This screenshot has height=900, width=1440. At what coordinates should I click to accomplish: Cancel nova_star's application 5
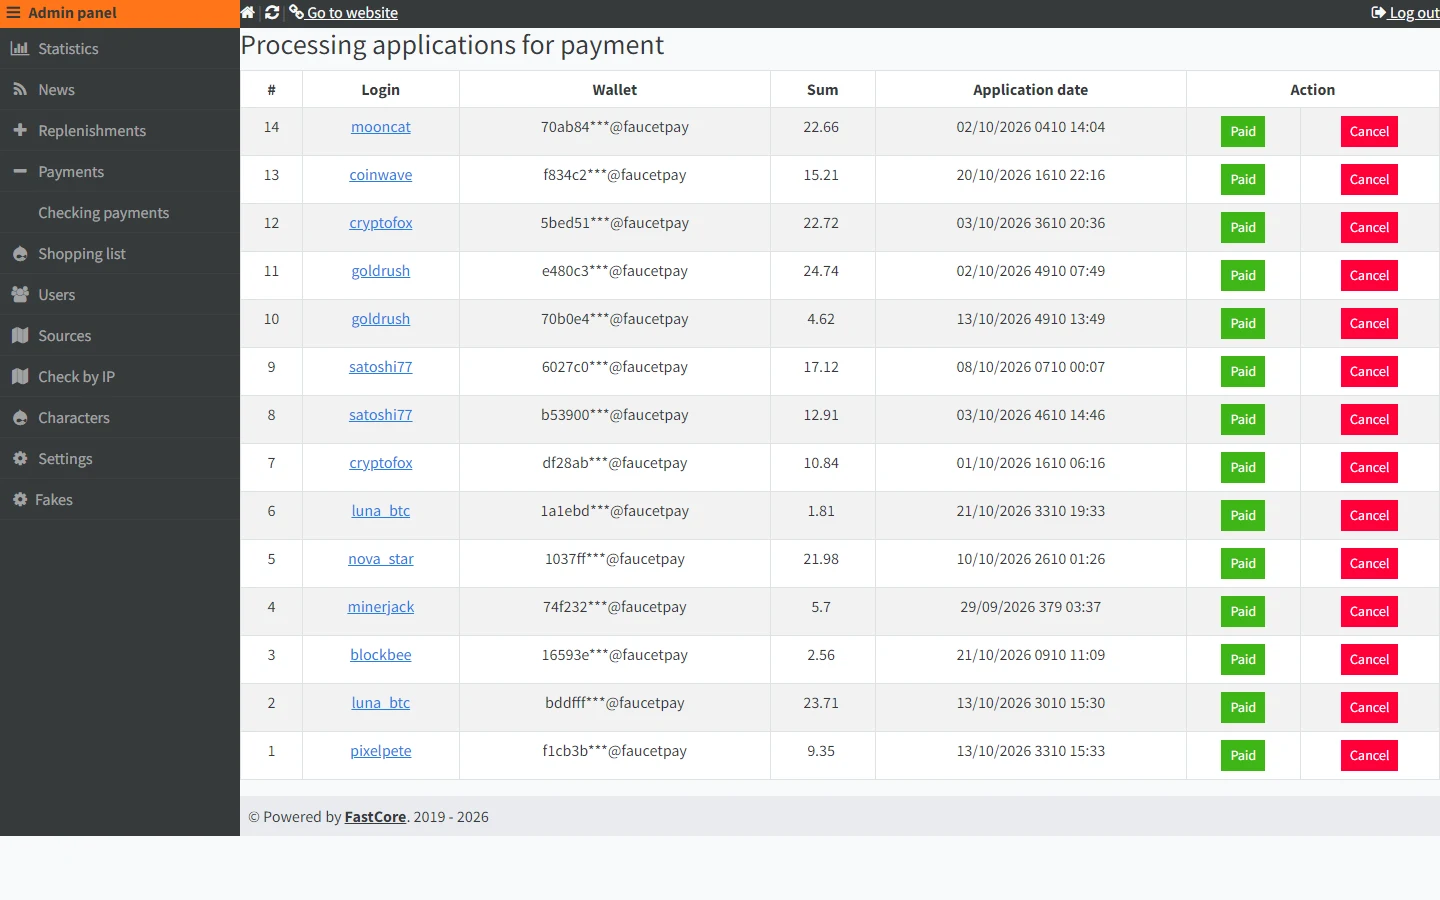point(1369,564)
